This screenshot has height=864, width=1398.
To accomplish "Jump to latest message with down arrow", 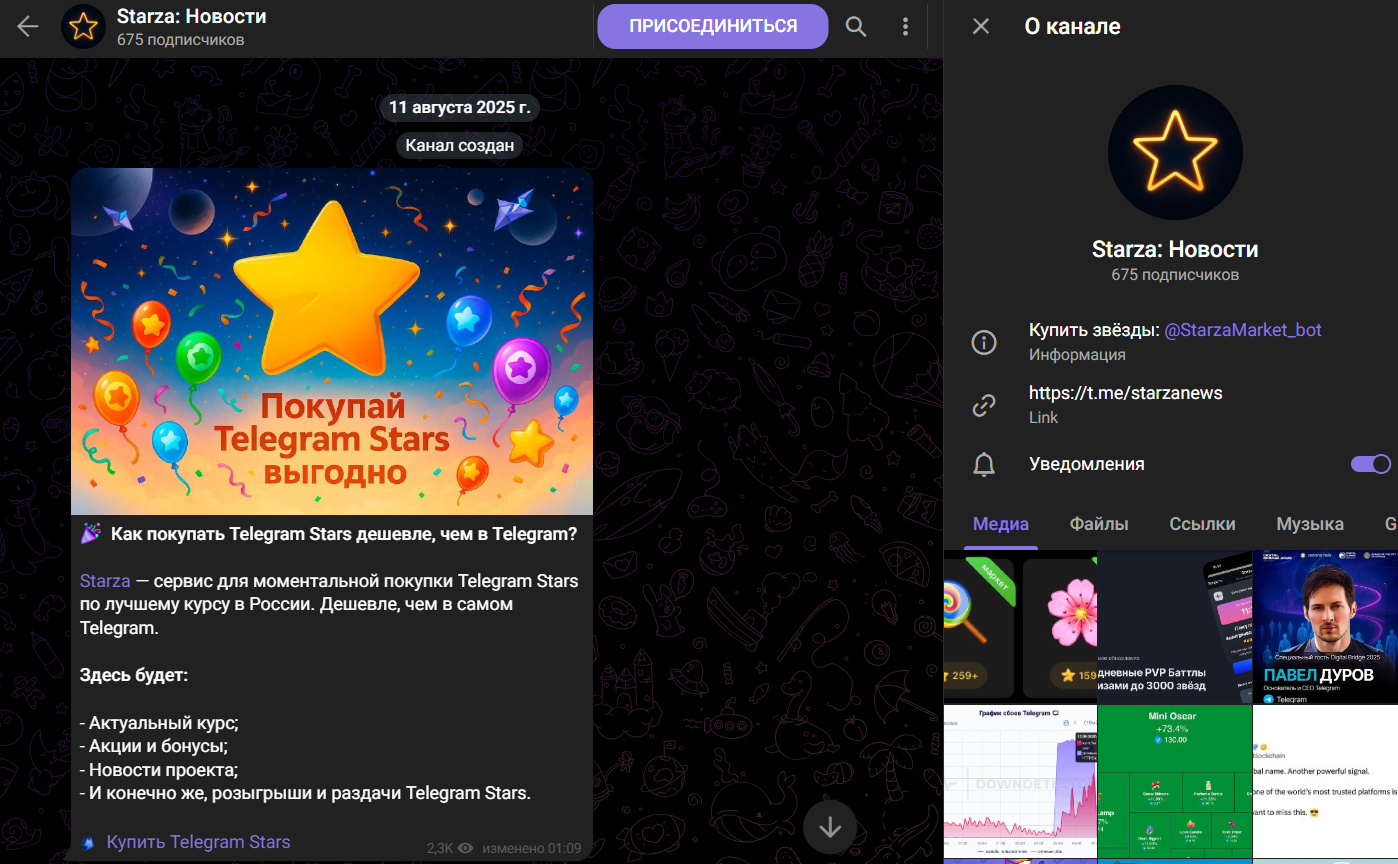I will 830,827.
